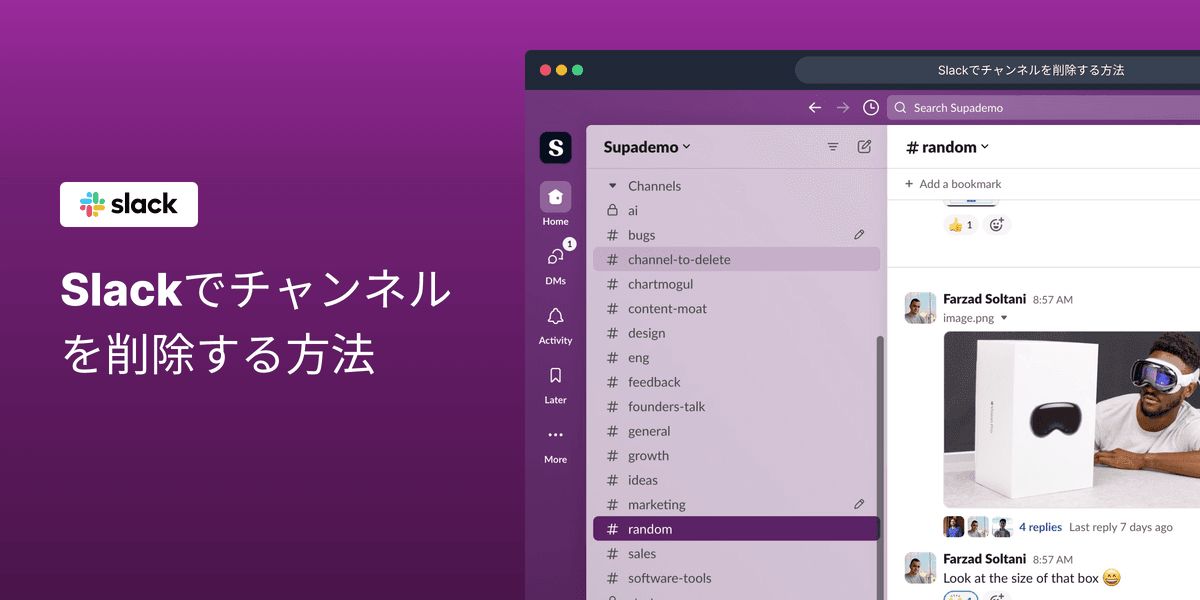Click the edit pencil beside marketing channel
Screen dimensions: 1200x600
(x=858, y=504)
